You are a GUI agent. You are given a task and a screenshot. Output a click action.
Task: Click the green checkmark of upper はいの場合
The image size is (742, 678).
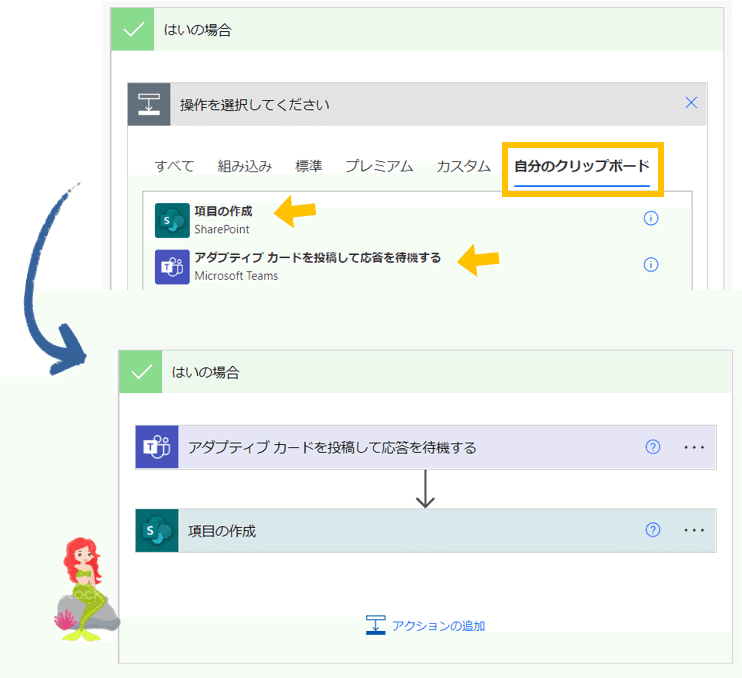point(132,29)
